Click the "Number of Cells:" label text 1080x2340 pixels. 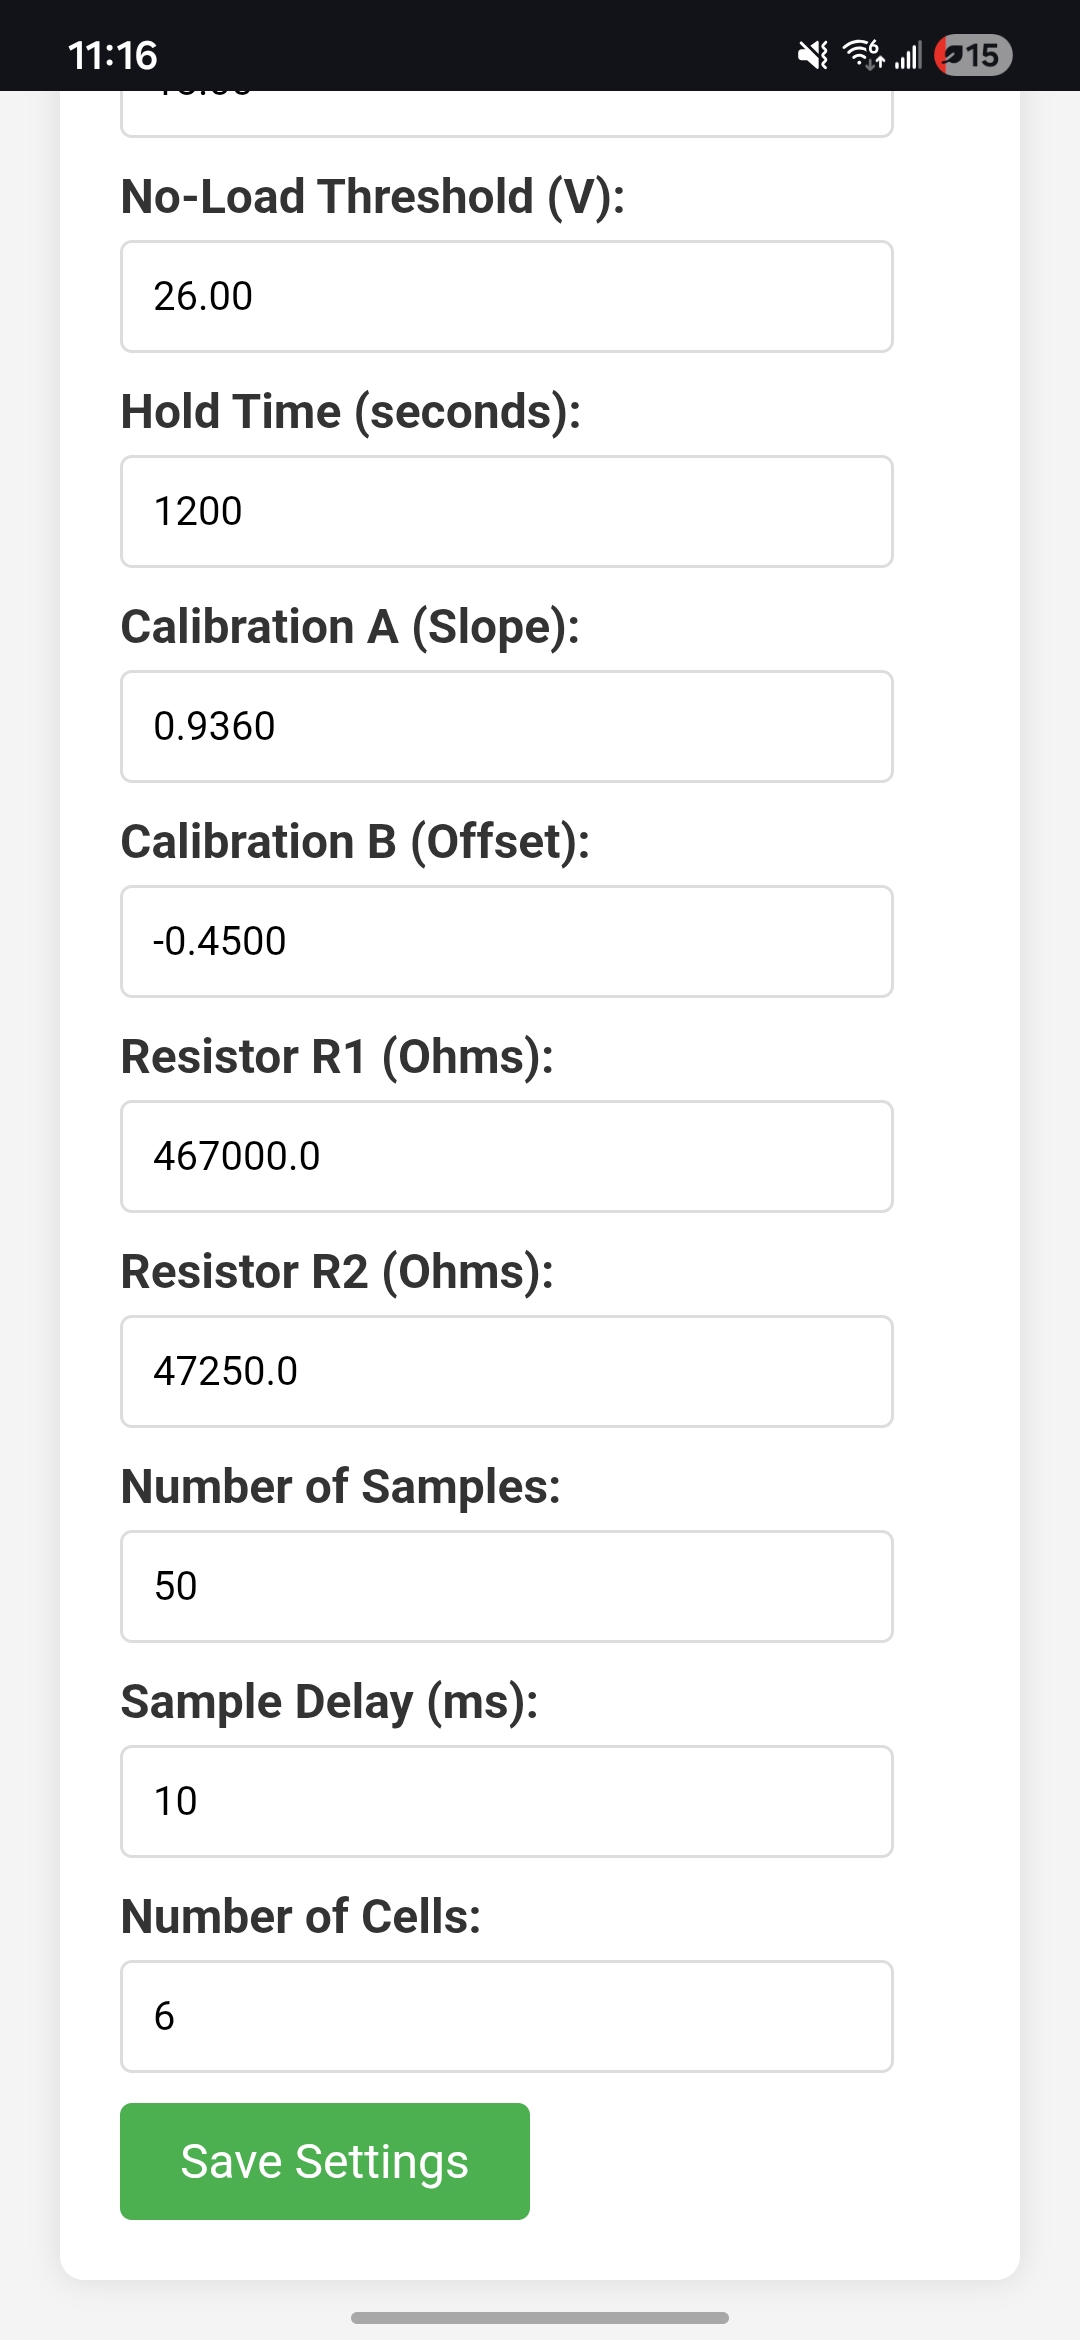(301, 1916)
